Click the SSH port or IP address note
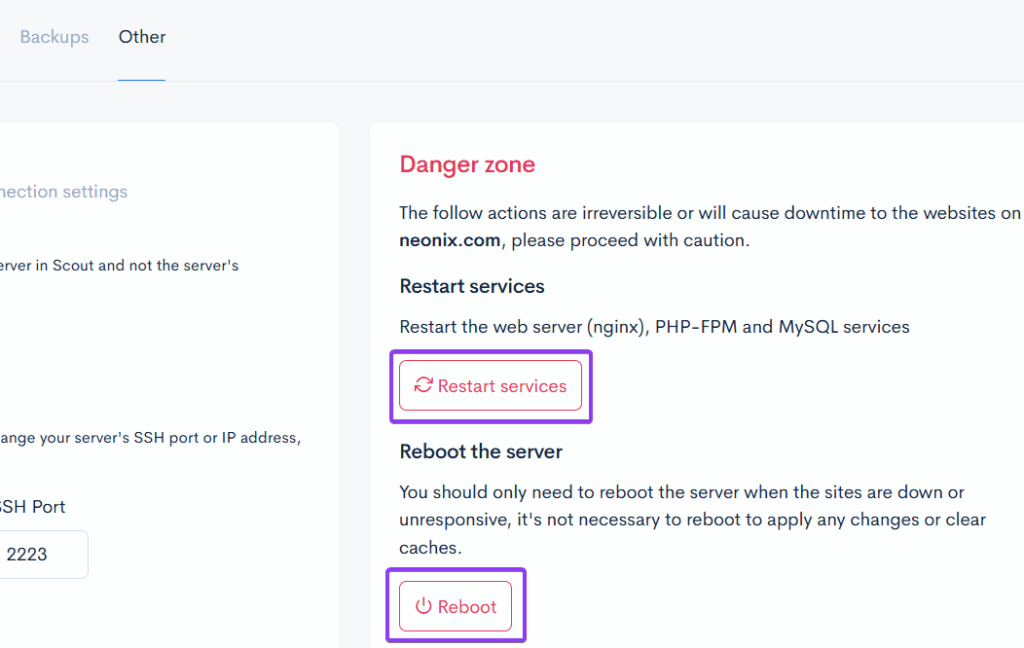Image resolution: width=1024 pixels, height=648 pixels. tap(150, 438)
